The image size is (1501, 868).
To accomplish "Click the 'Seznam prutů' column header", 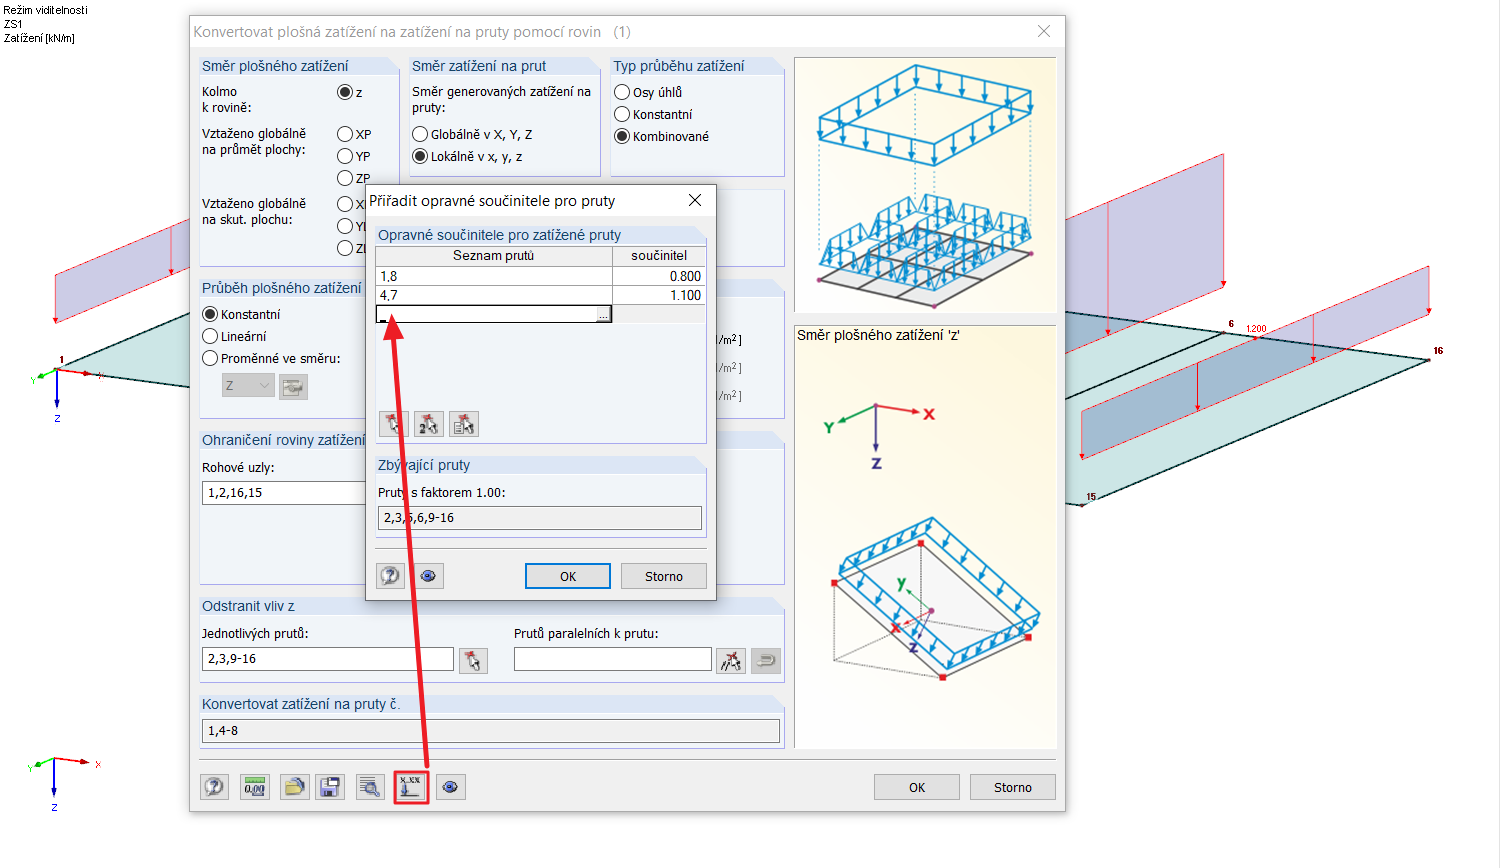I will pyautogui.click(x=494, y=256).
